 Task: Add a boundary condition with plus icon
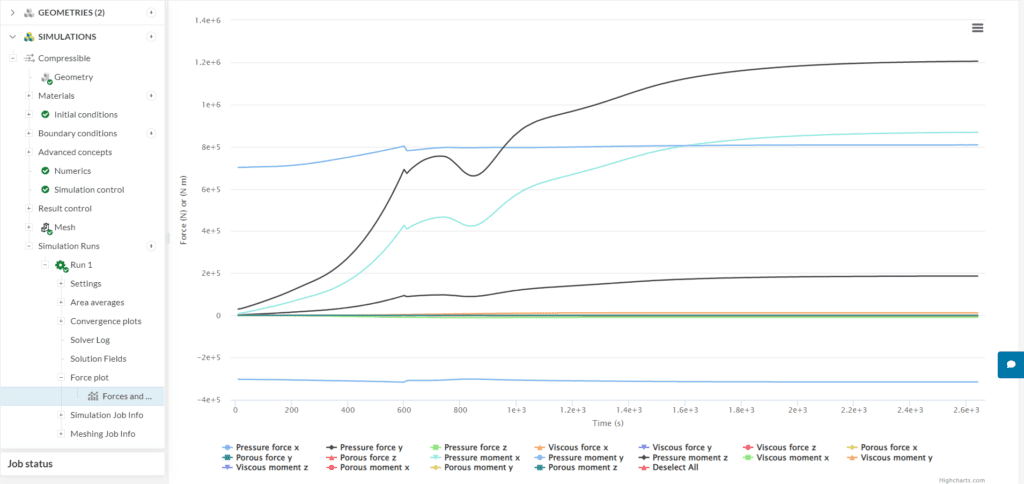click(x=151, y=133)
